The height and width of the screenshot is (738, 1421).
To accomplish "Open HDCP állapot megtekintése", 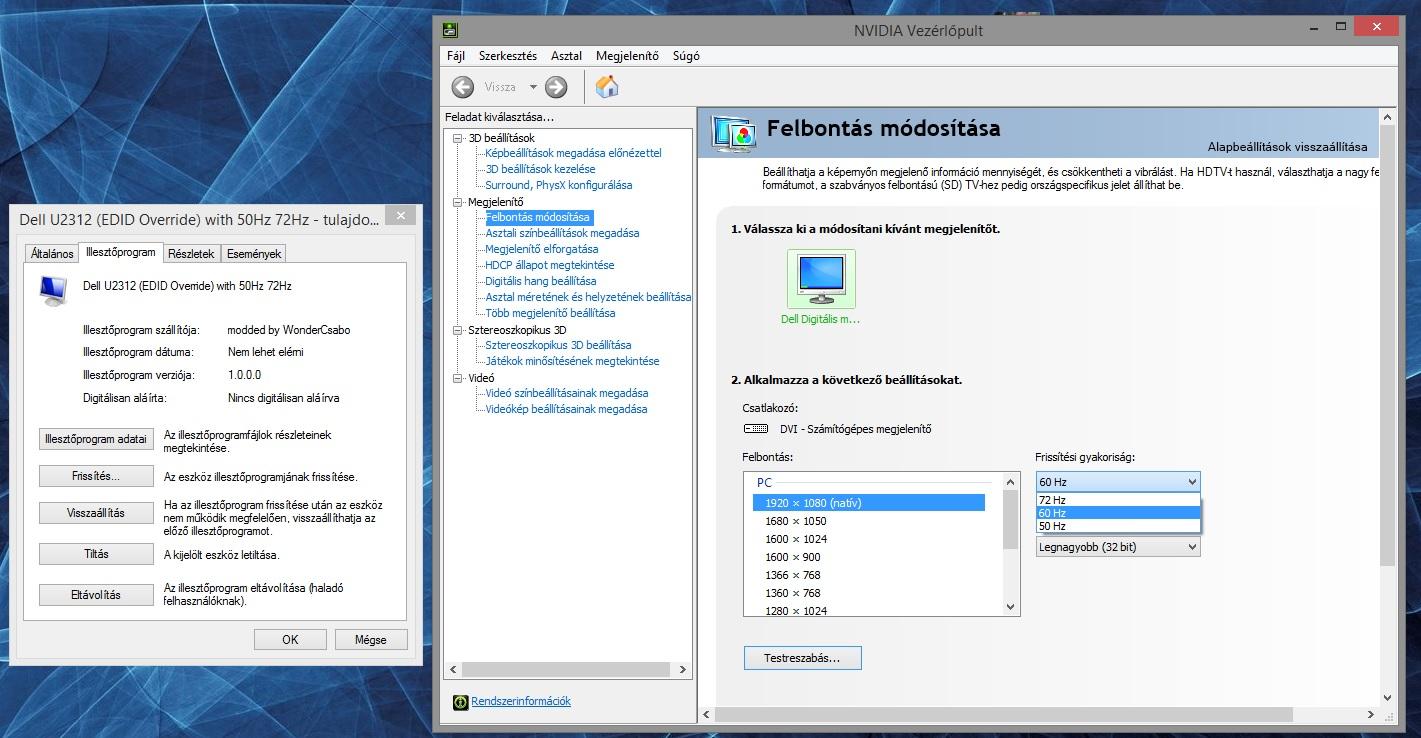I will point(549,265).
